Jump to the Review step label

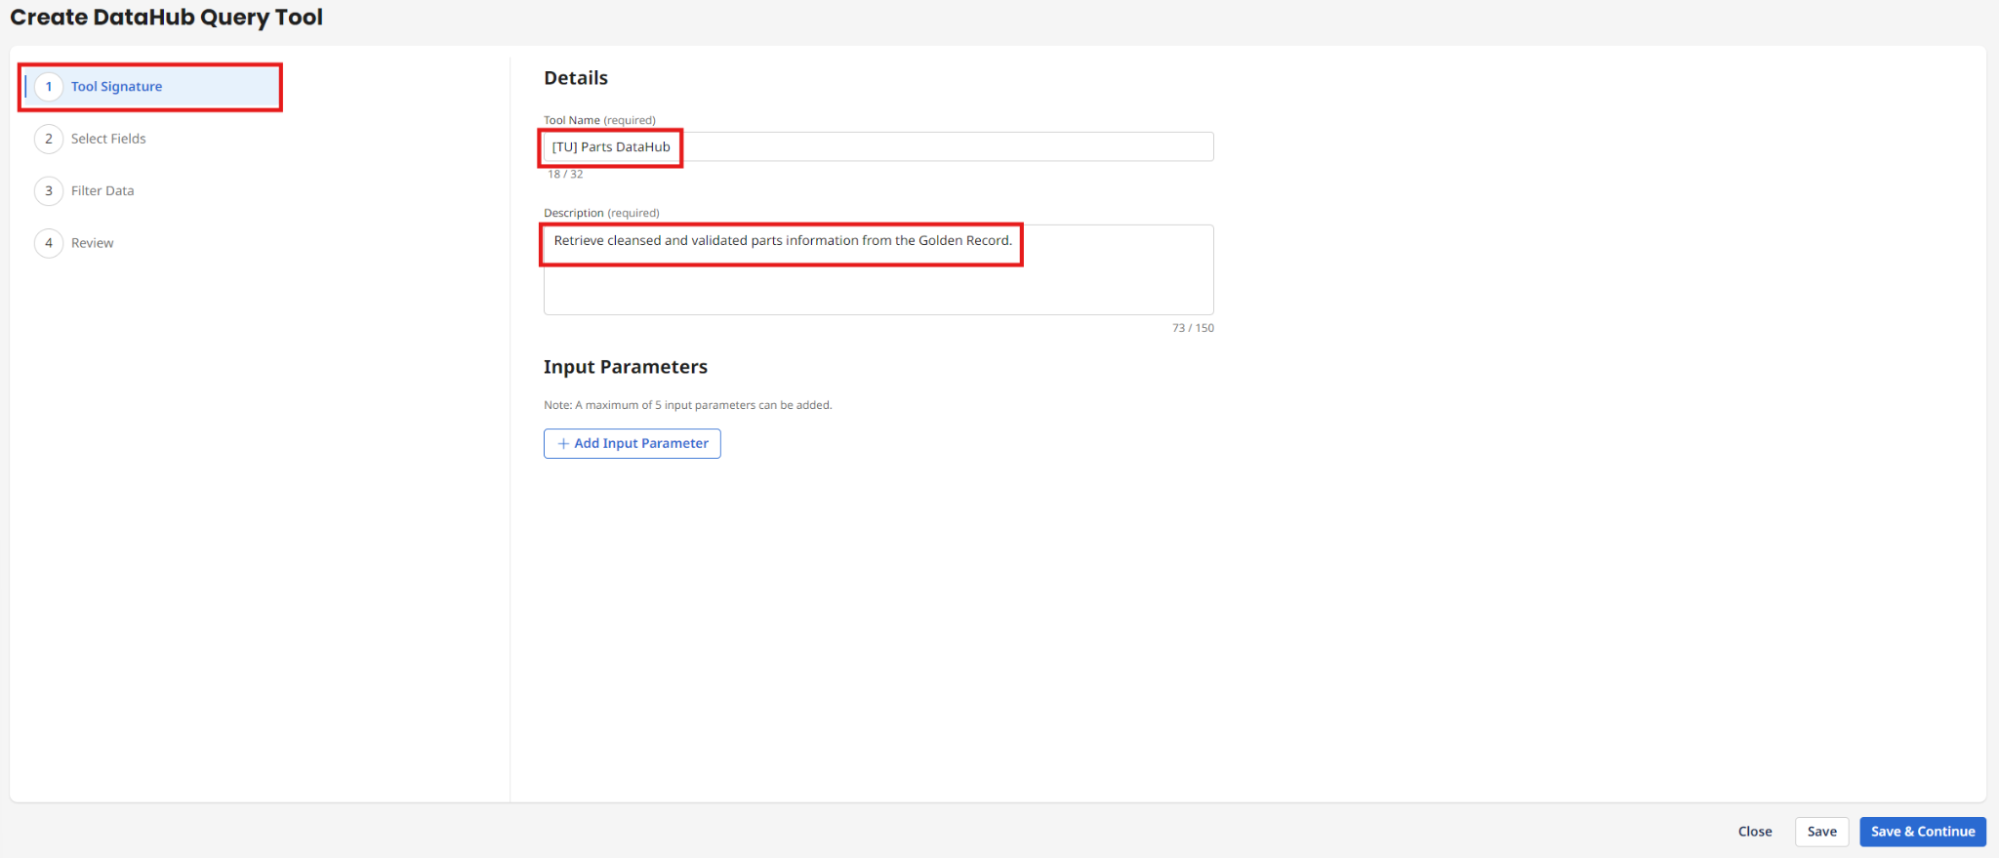point(92,243)
